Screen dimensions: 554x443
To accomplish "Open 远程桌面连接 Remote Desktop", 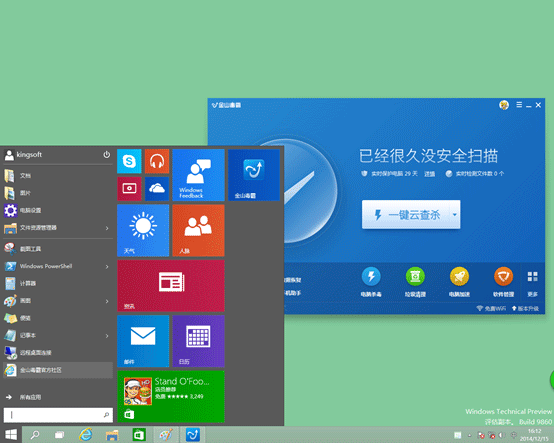I will click(58, 353).
